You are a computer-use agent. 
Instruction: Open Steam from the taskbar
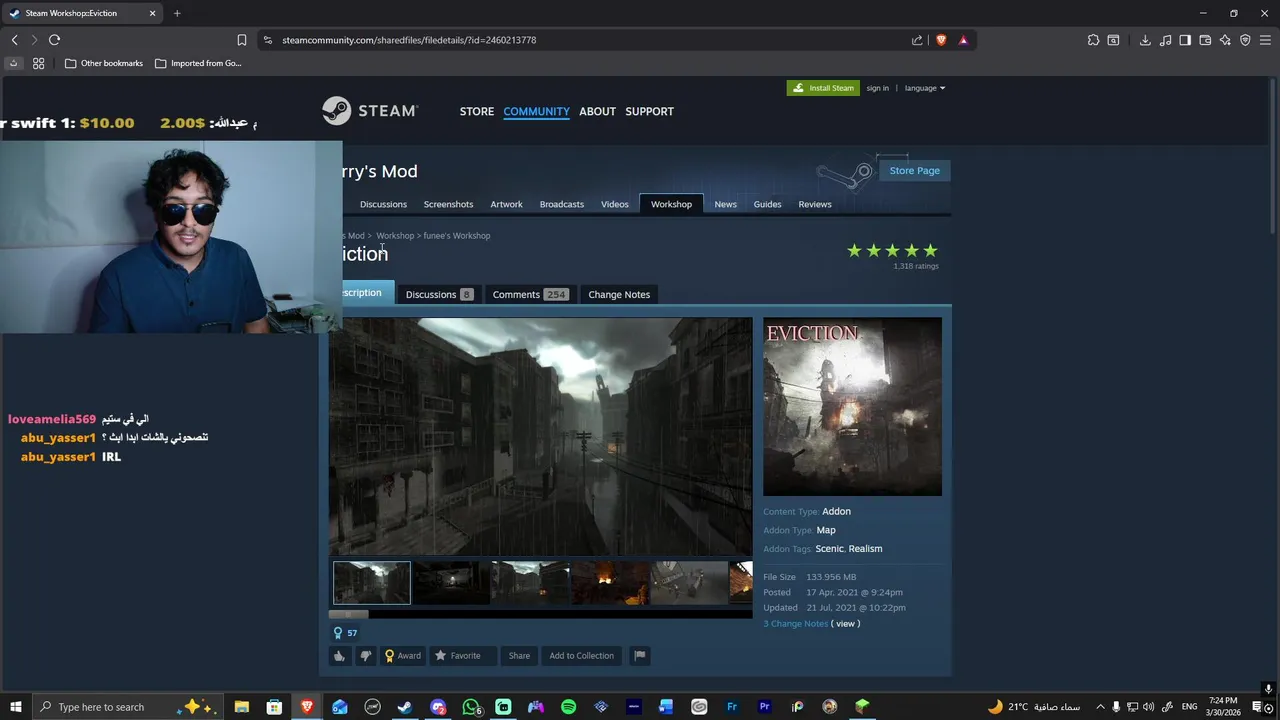point(405,707)
